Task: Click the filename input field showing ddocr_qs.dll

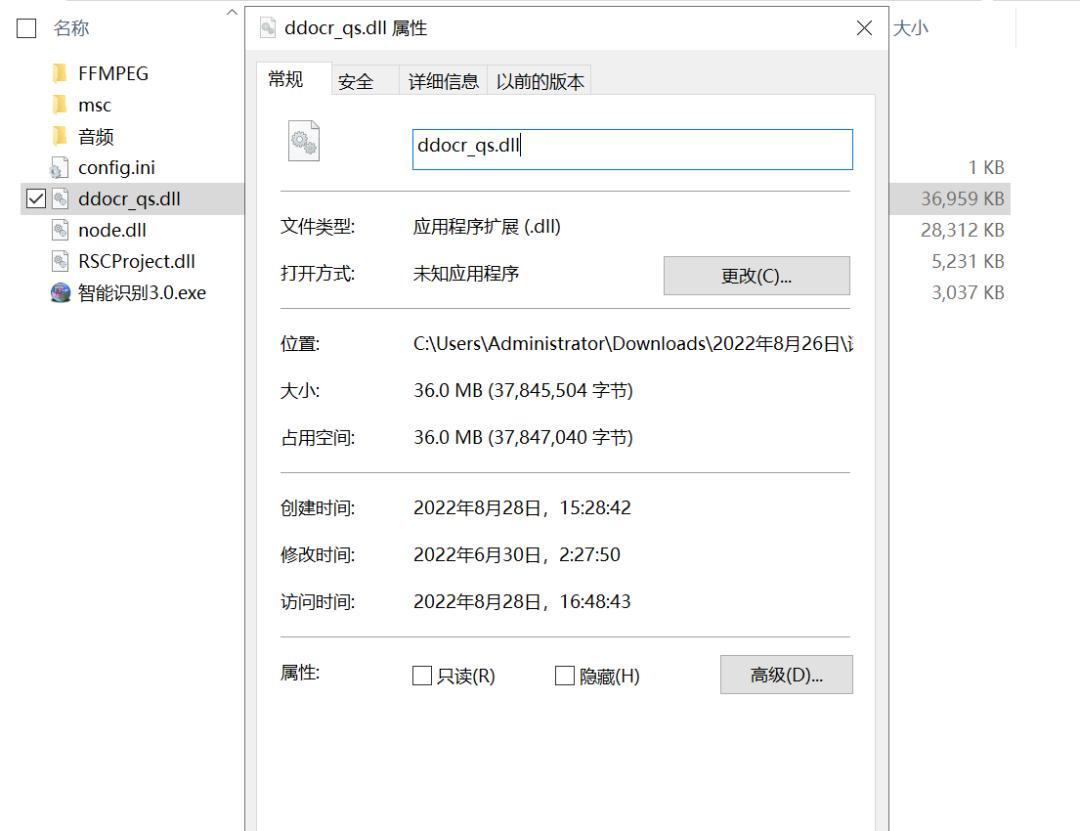Action: 631,149
